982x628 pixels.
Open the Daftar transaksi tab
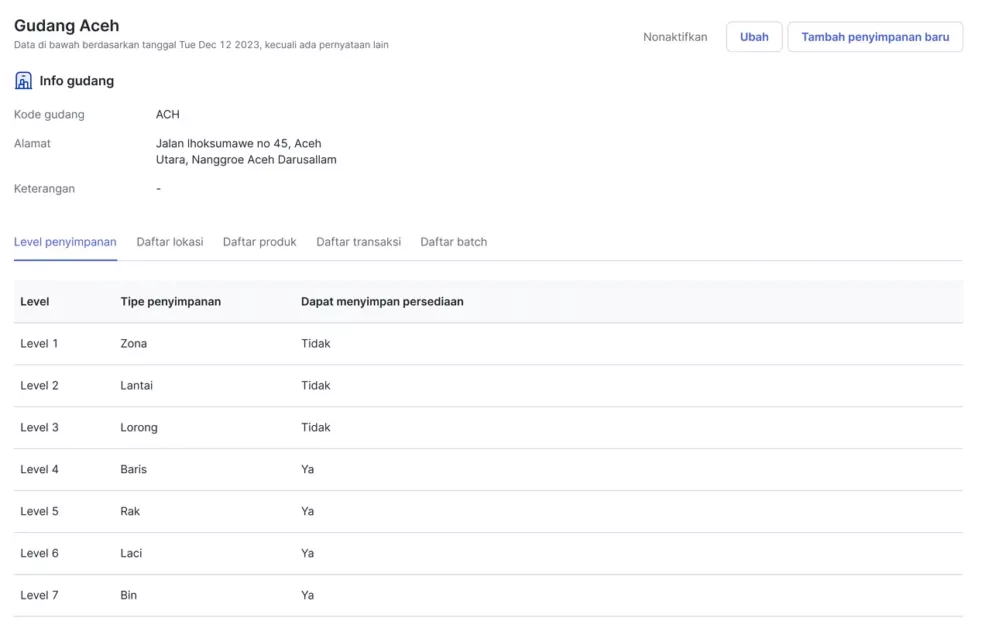(x=358, y=242)
